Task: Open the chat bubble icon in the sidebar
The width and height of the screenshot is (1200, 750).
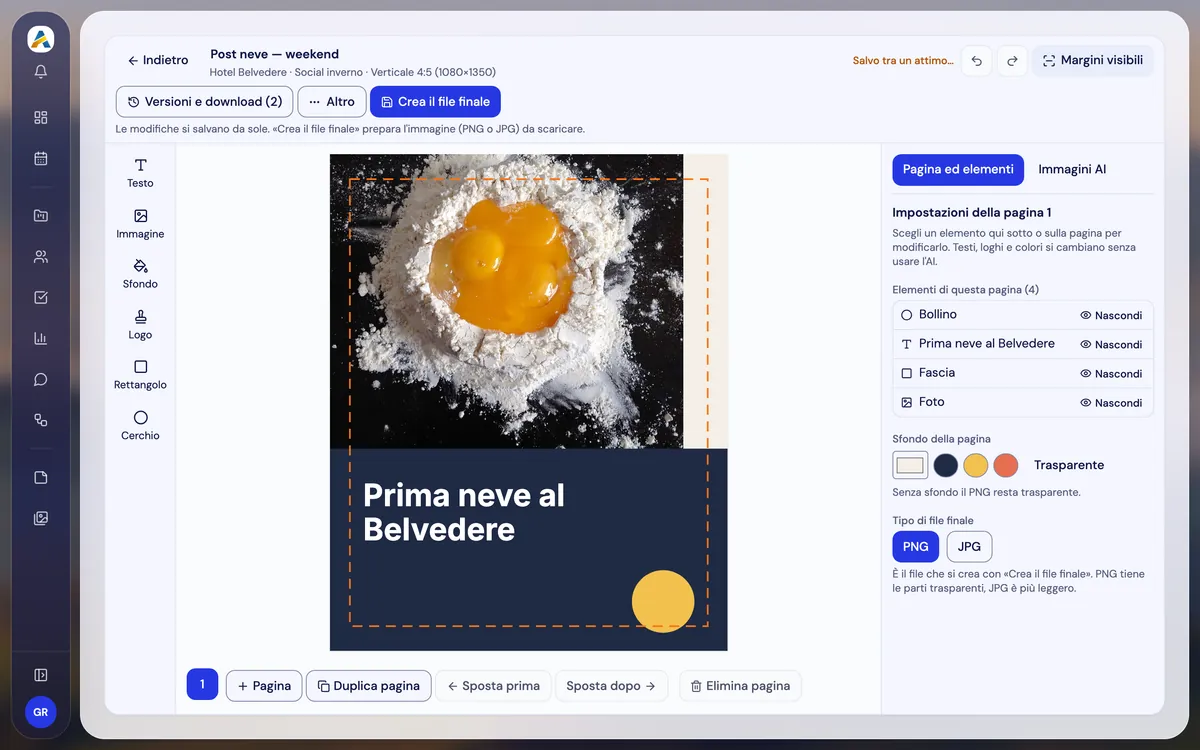Action: 41,379
